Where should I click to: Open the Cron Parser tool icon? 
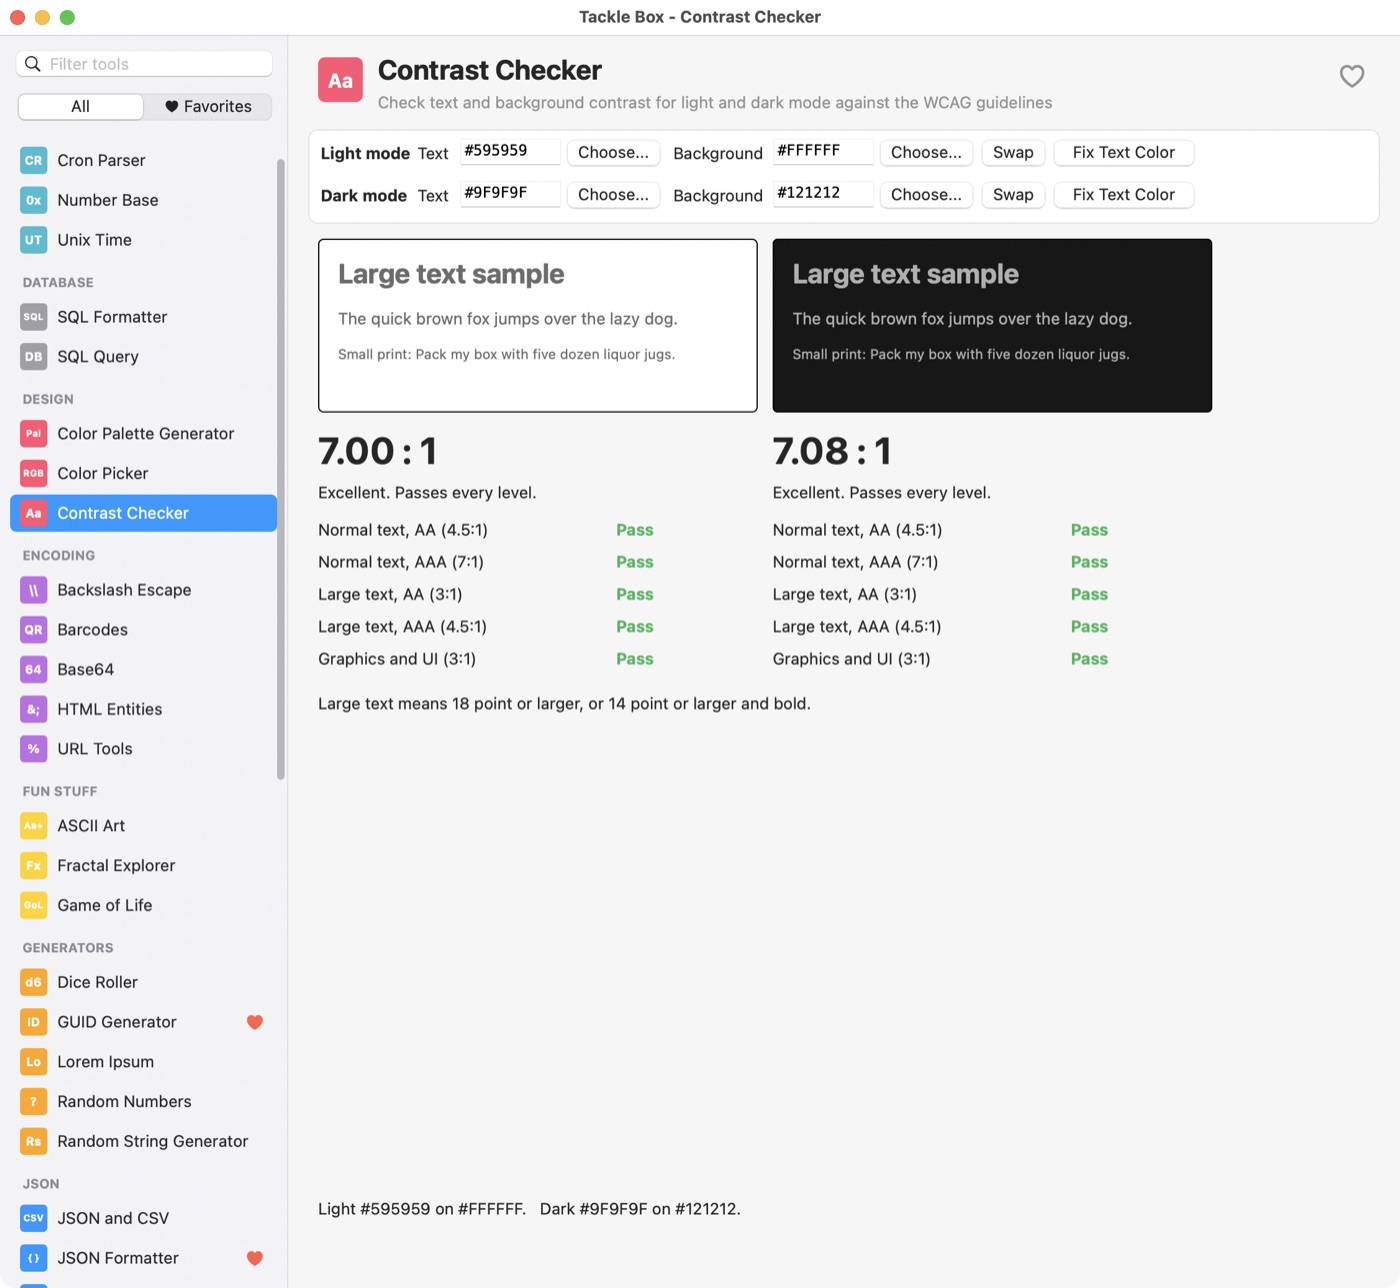point(33,160)
